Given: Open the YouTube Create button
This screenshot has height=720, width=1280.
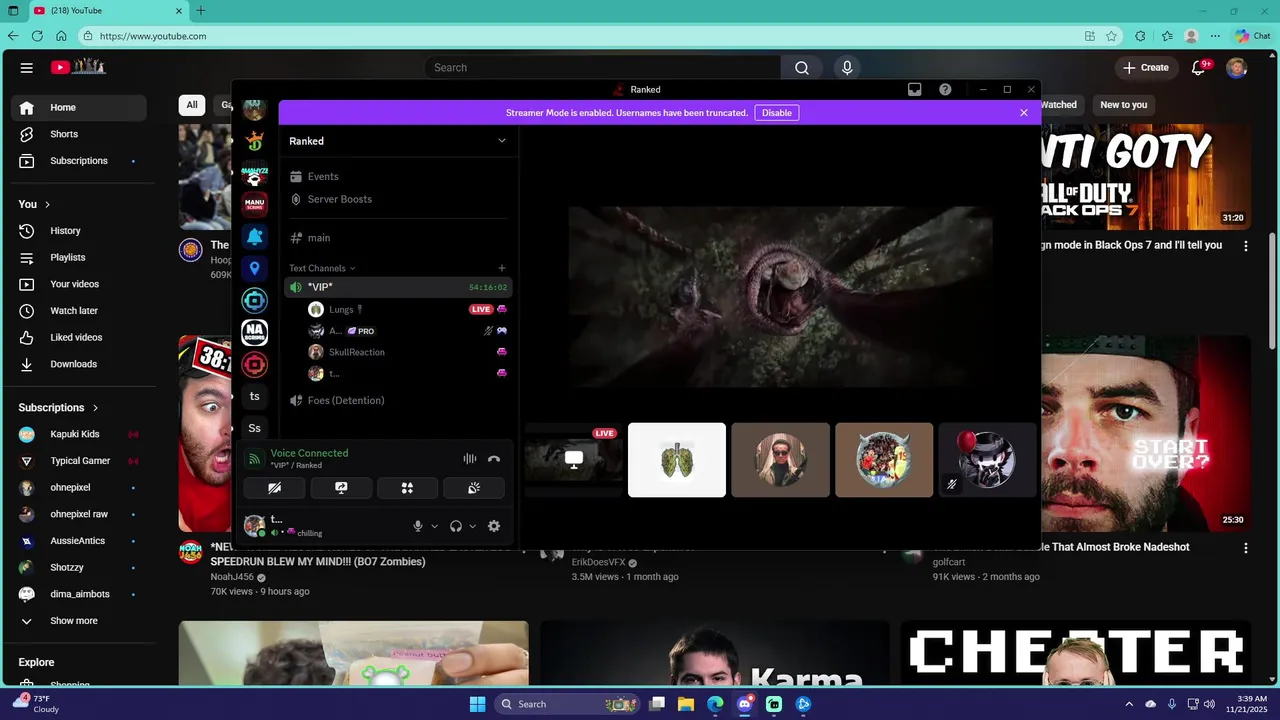Looking at the screenshot, I should (x=1146, y=68).
